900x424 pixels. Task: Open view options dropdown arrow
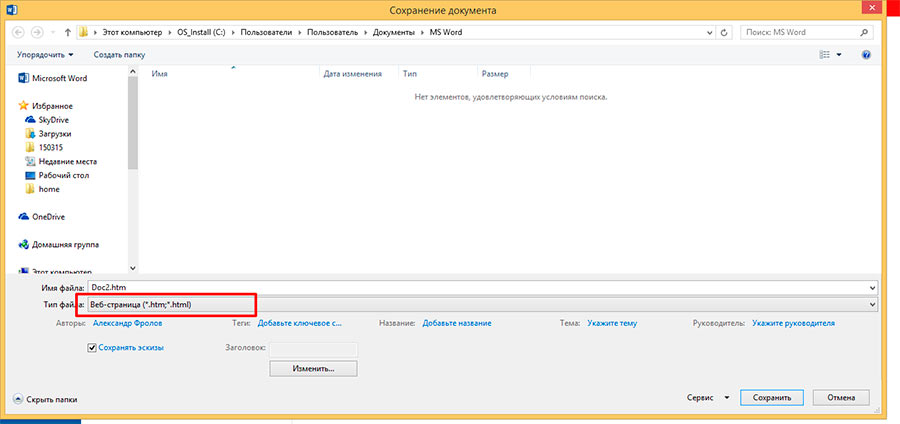[x=839, y=55]
